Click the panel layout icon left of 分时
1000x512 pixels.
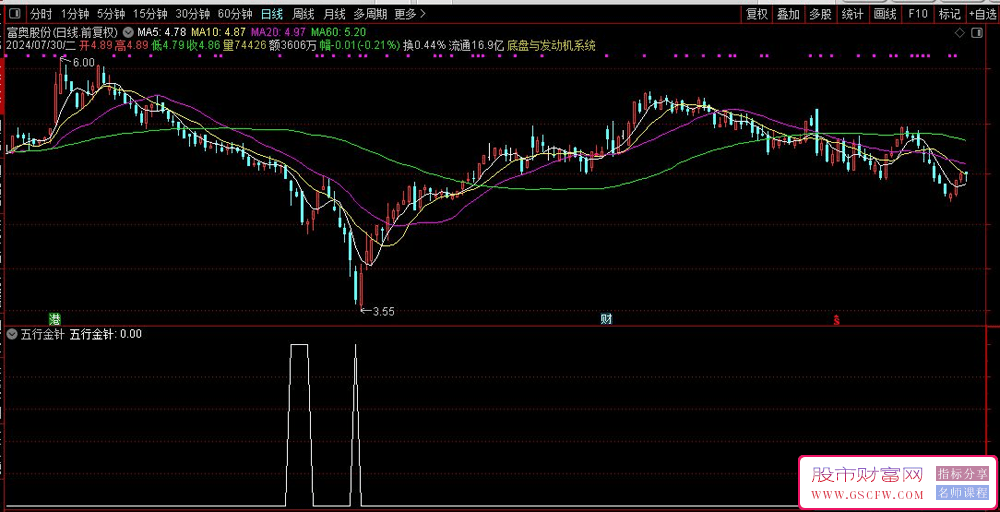pos(17,13)
